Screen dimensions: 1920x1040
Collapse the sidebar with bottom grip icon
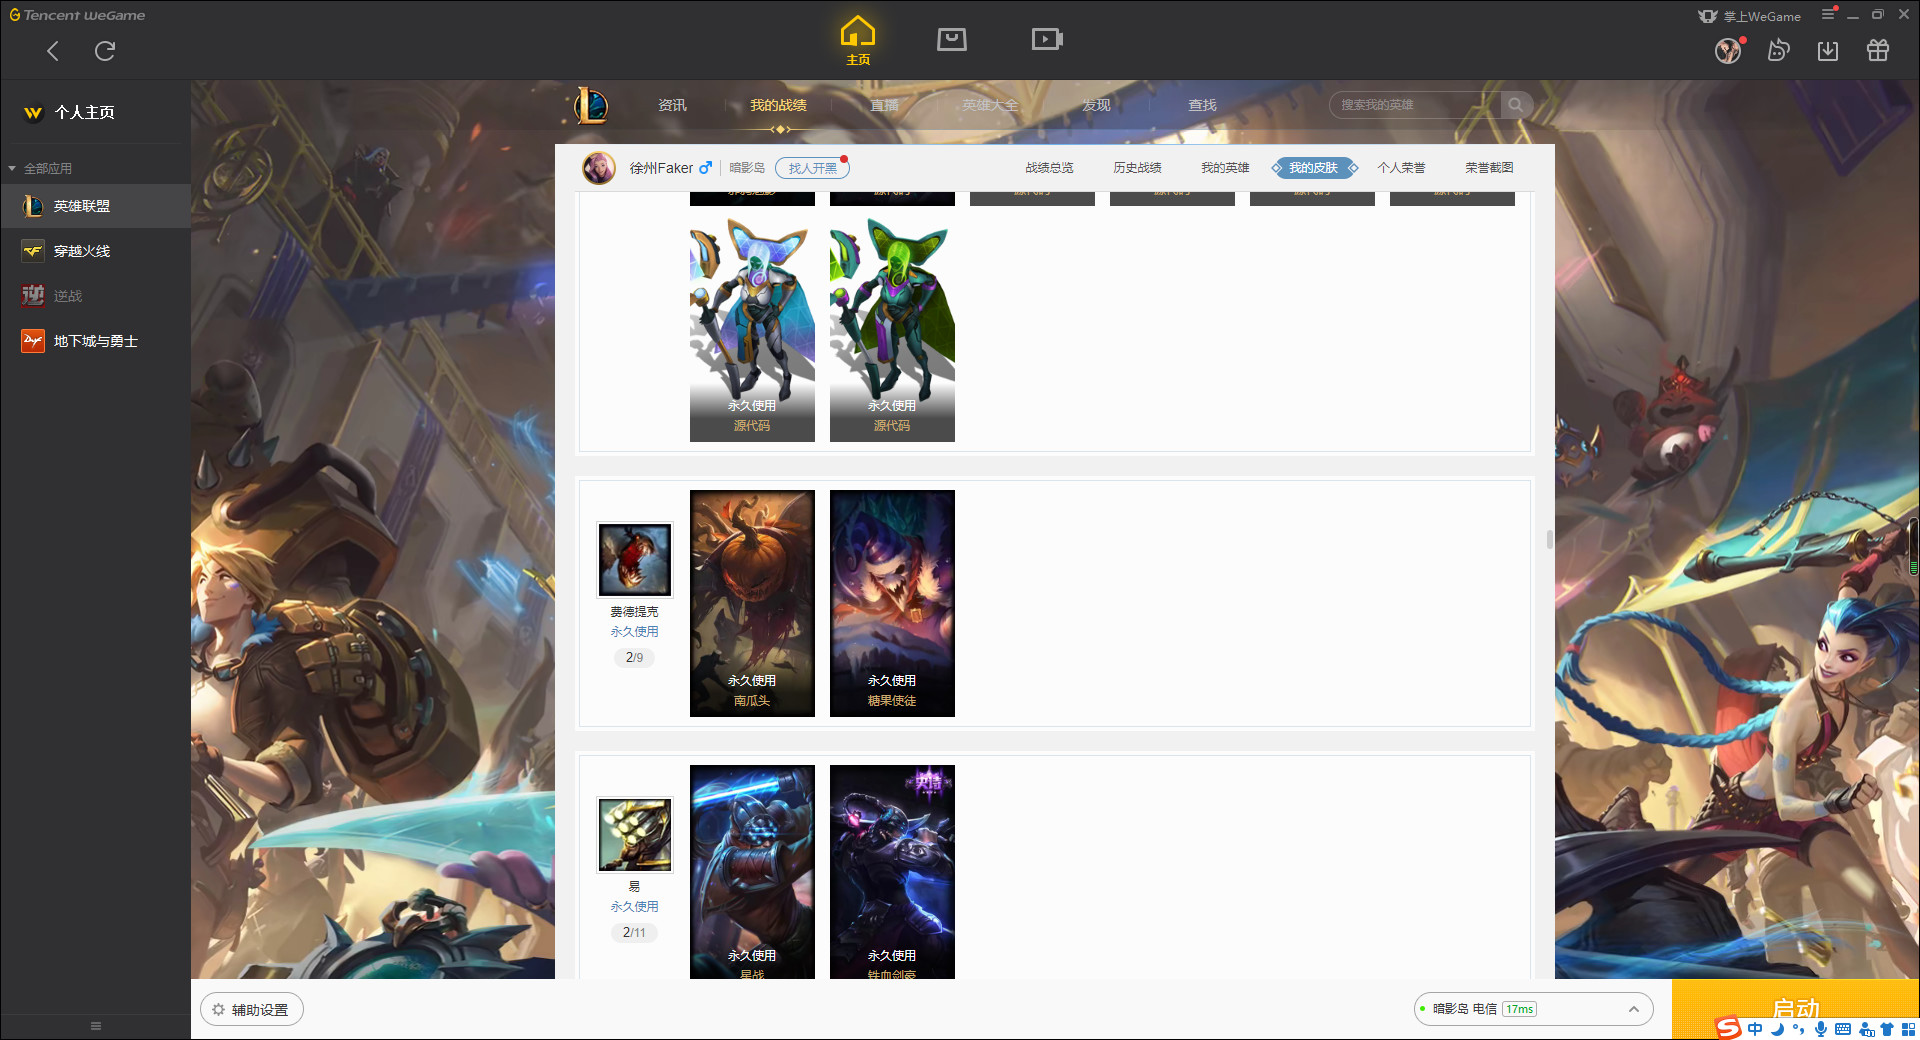96,1026
